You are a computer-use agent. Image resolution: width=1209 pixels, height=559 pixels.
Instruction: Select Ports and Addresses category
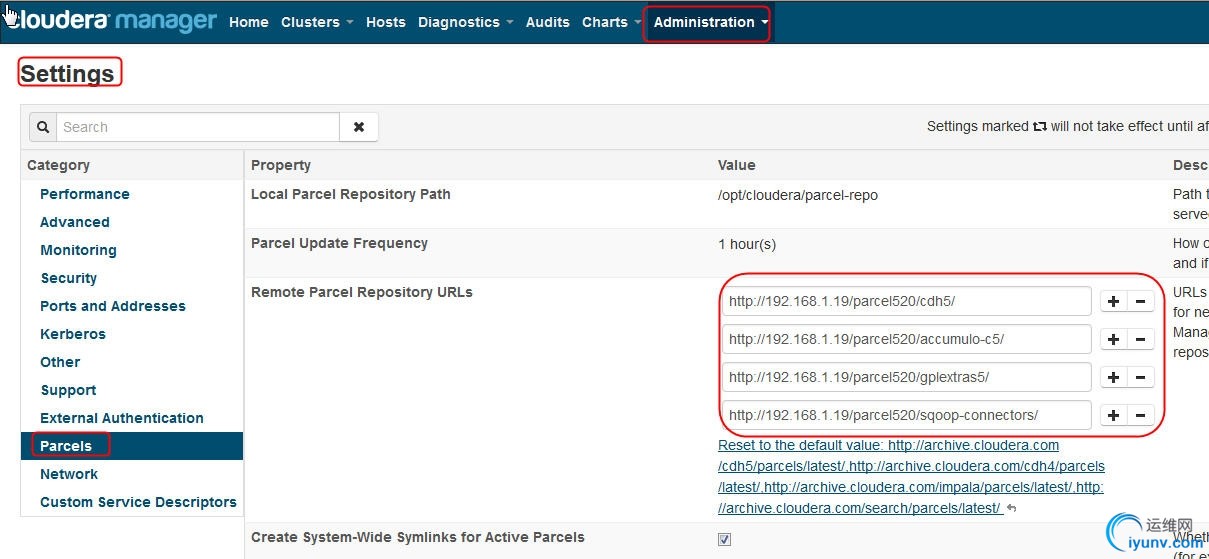coord(113,306)
